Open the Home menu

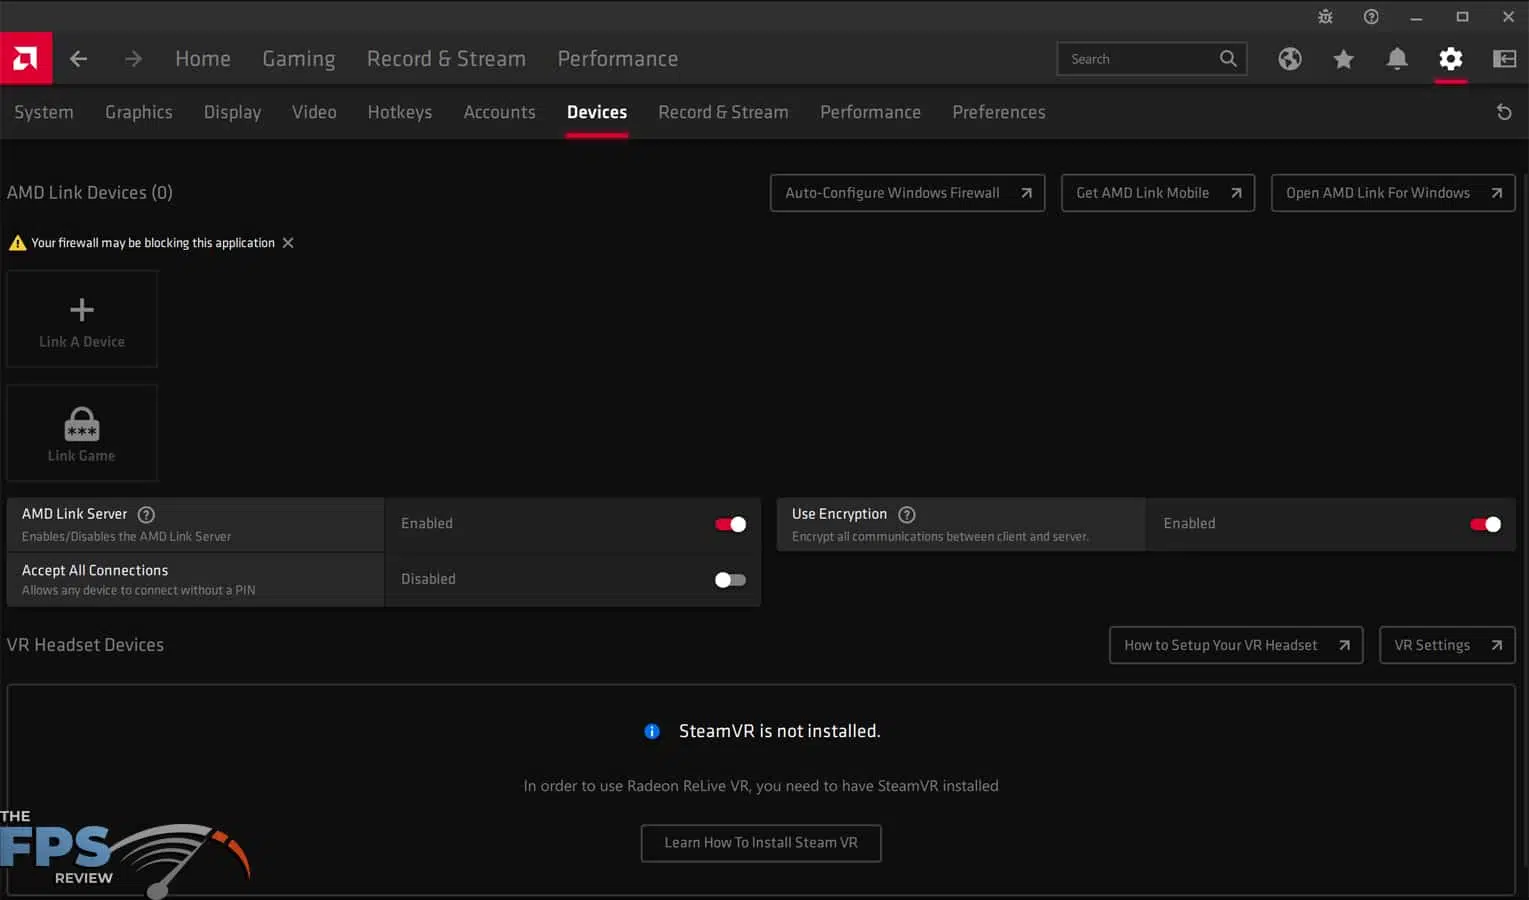tap(203, 59)
